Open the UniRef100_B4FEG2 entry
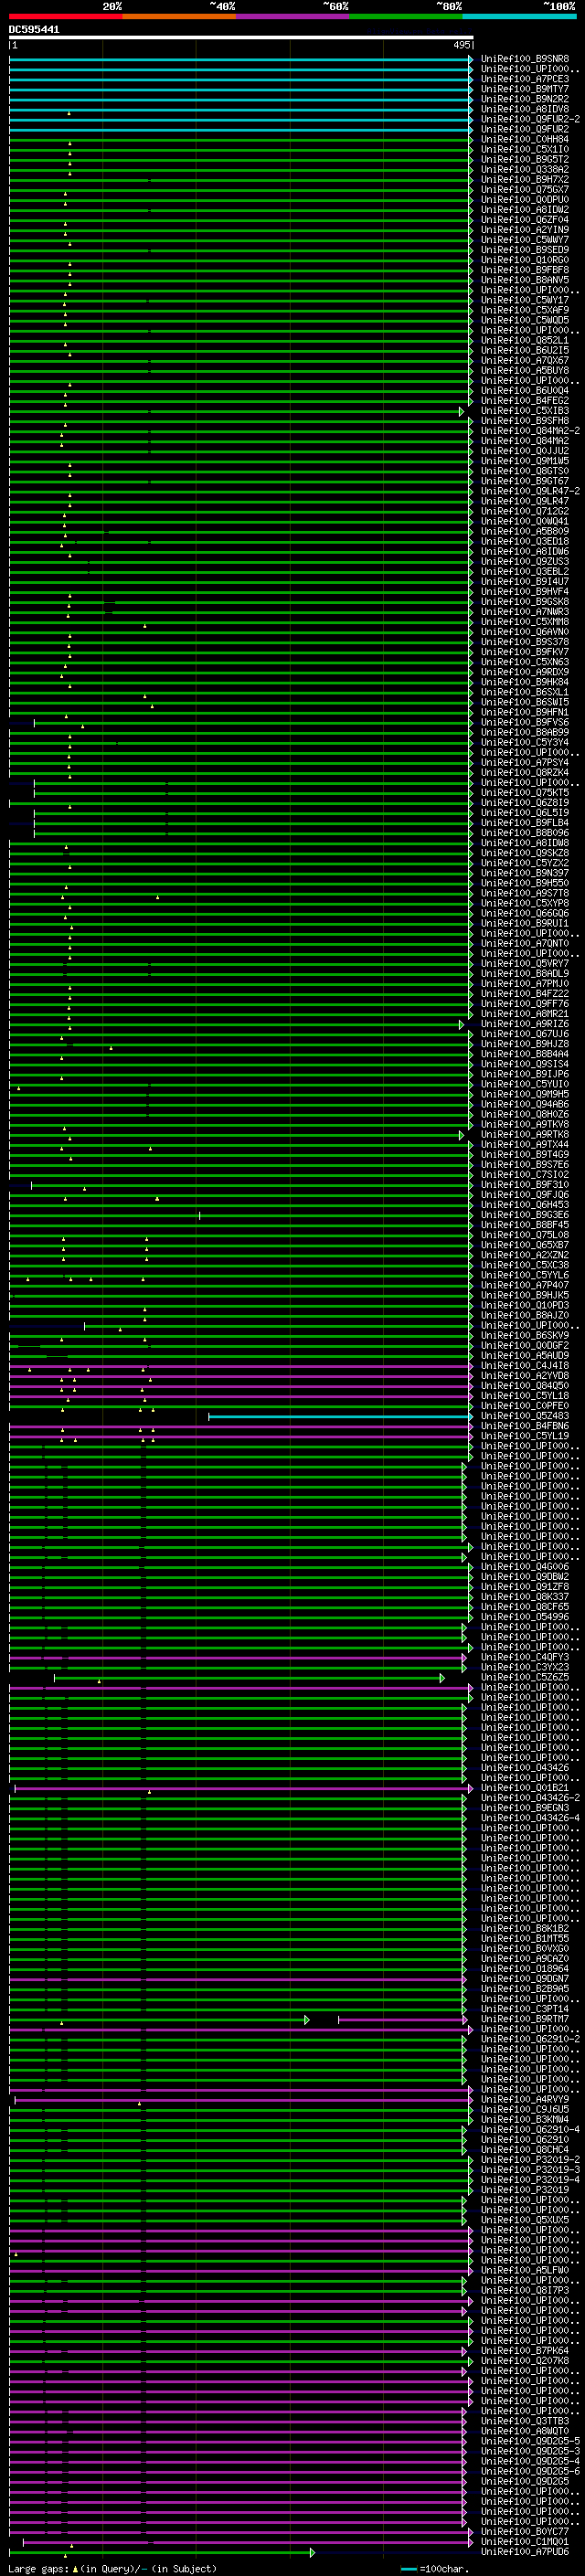 click(525, 401)
